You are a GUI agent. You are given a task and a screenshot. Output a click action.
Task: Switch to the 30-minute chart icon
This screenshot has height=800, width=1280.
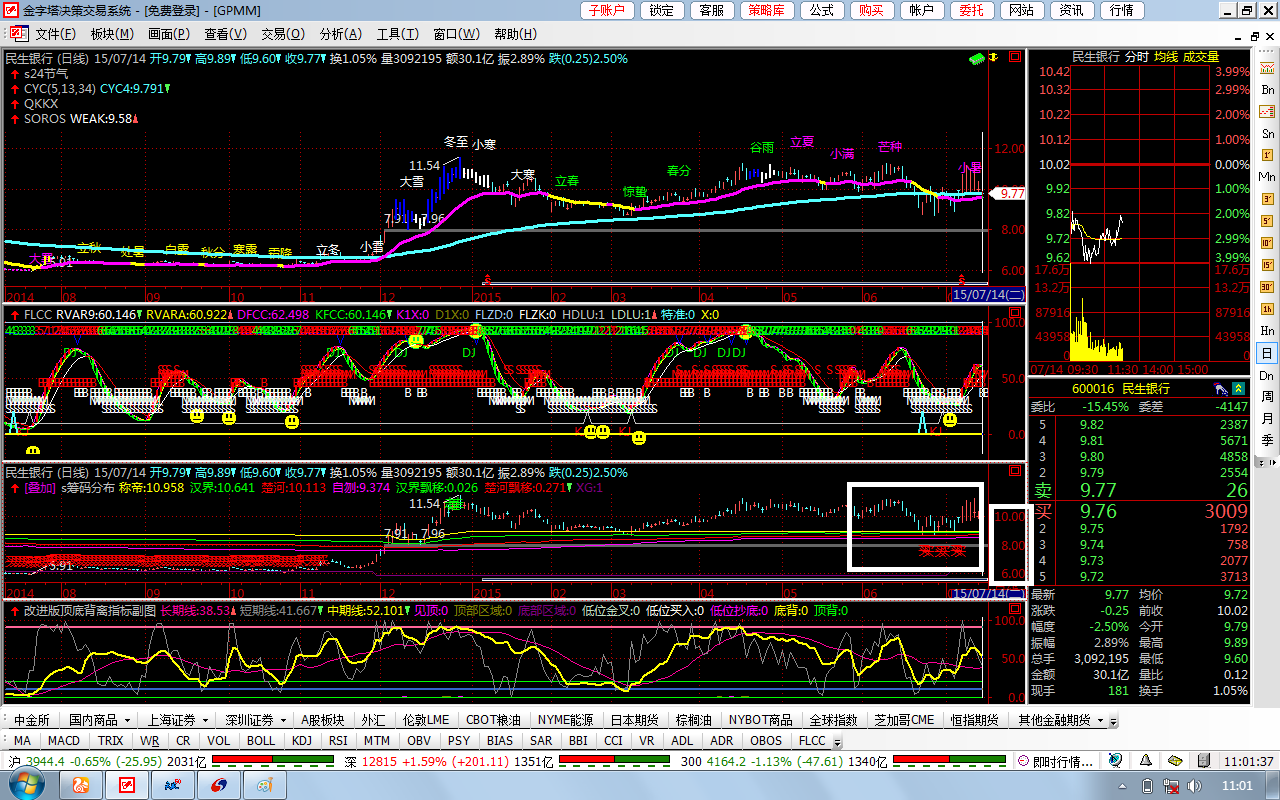[x=1267, y=287]
